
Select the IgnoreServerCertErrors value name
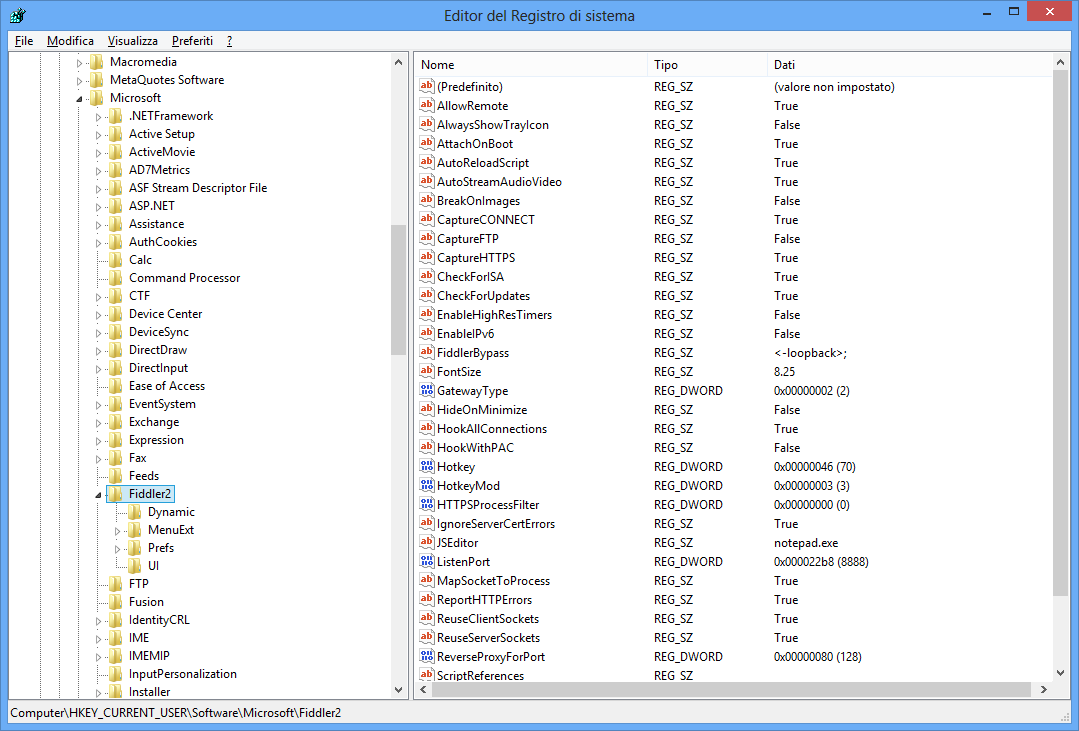[x=496, y=524]
